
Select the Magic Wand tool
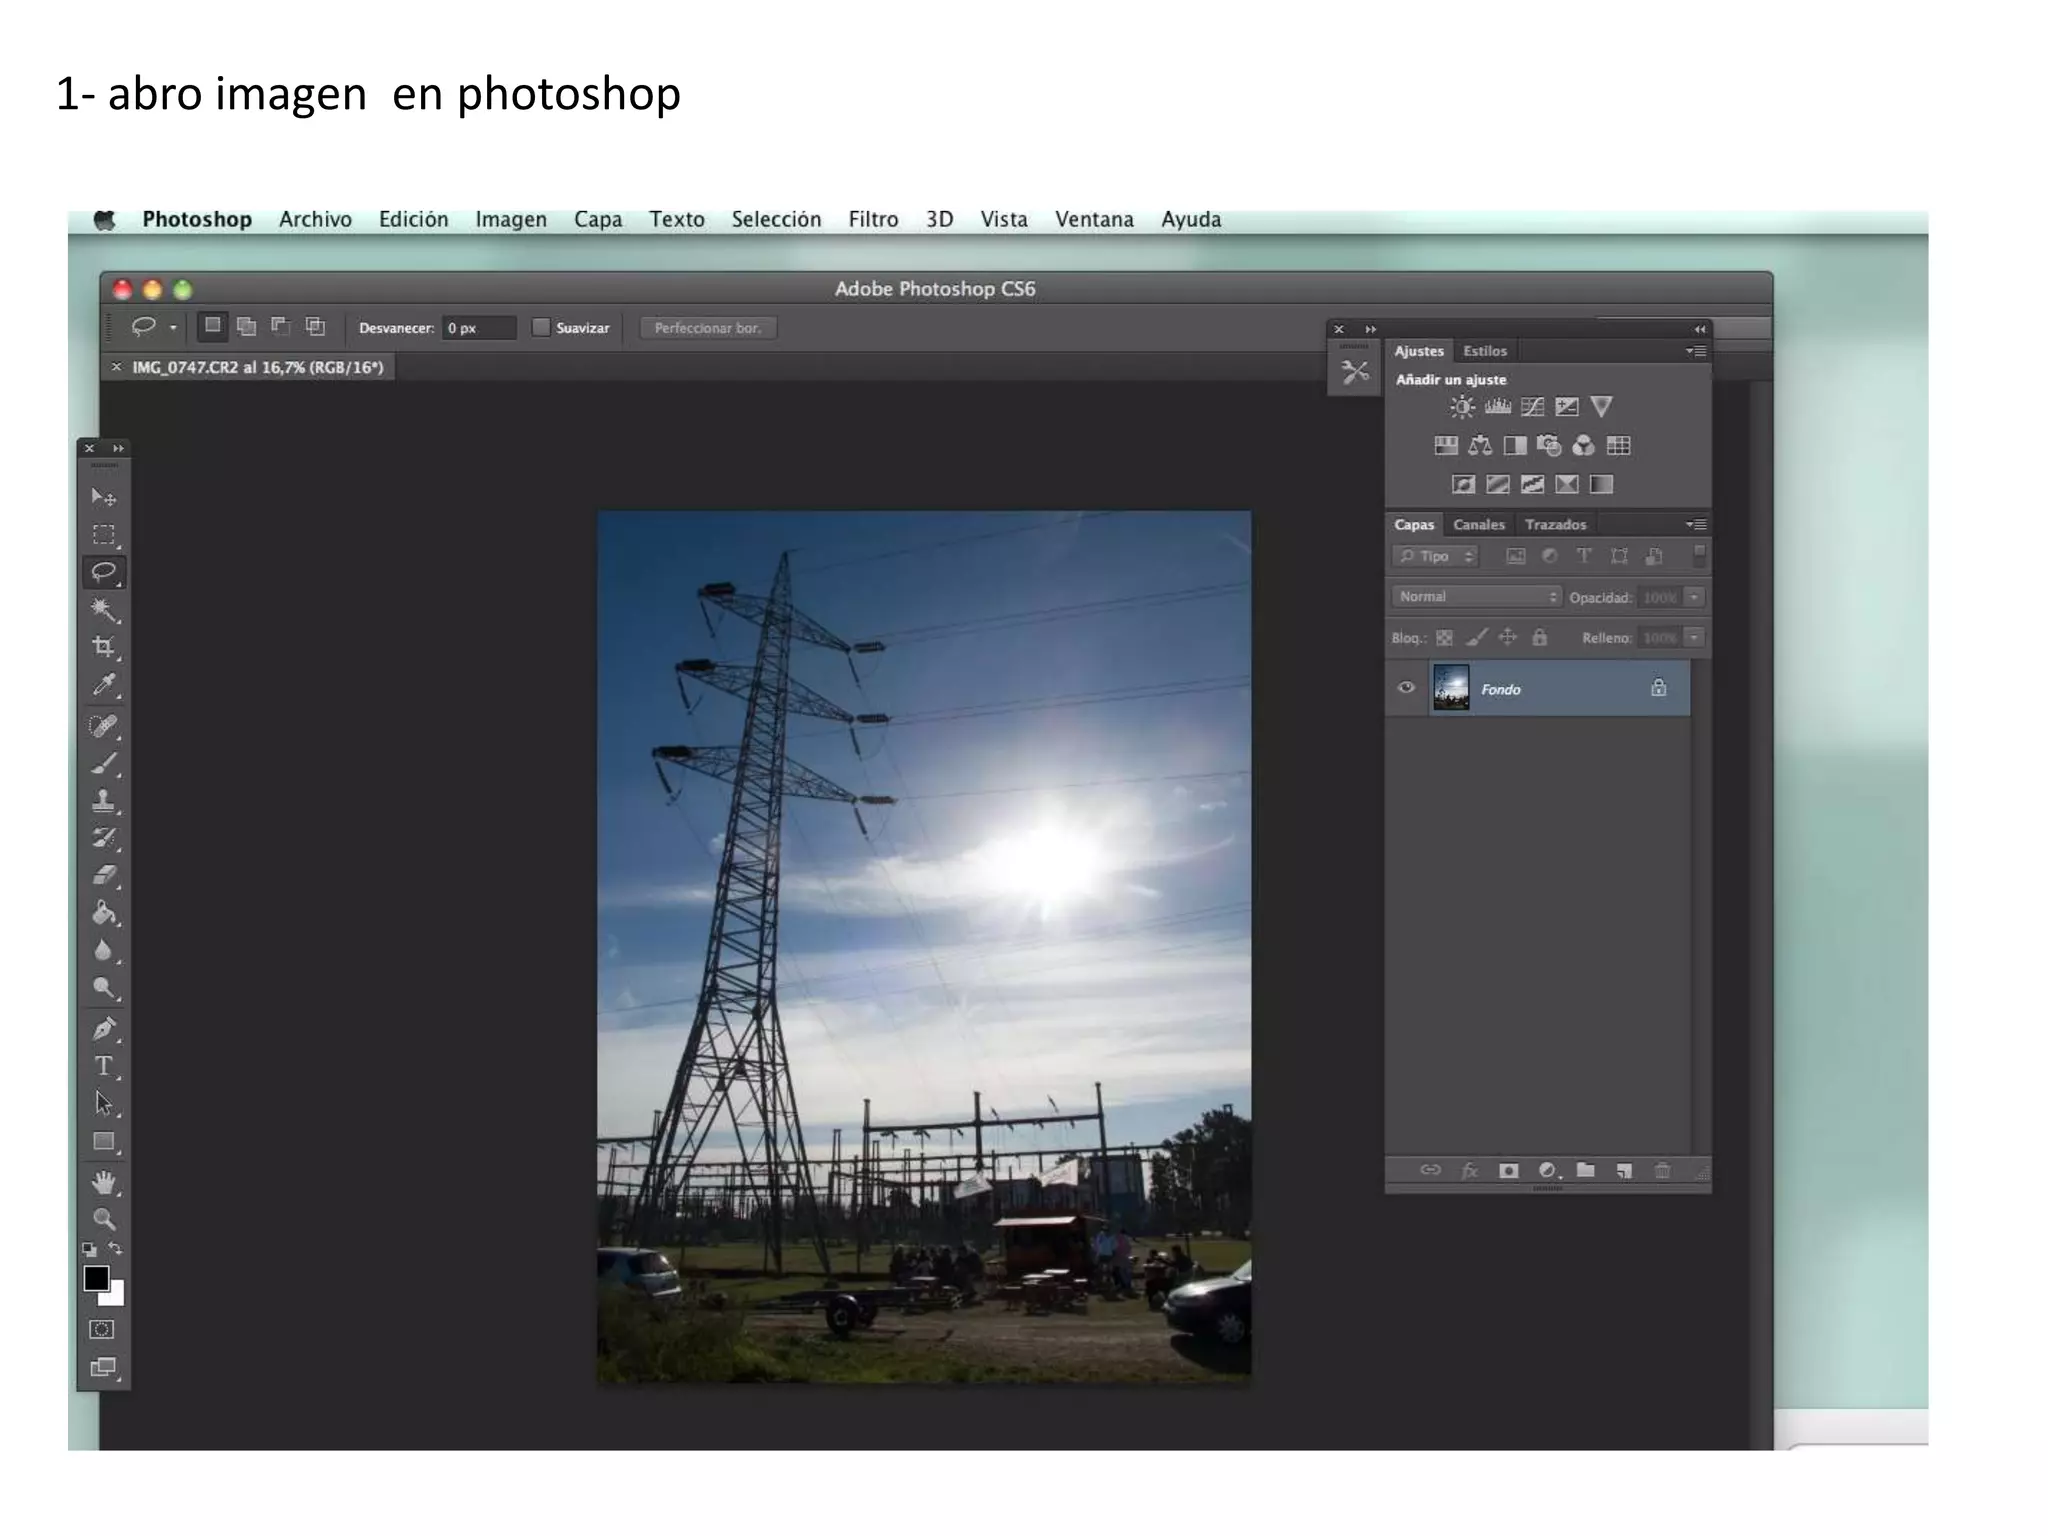[103, 609]
